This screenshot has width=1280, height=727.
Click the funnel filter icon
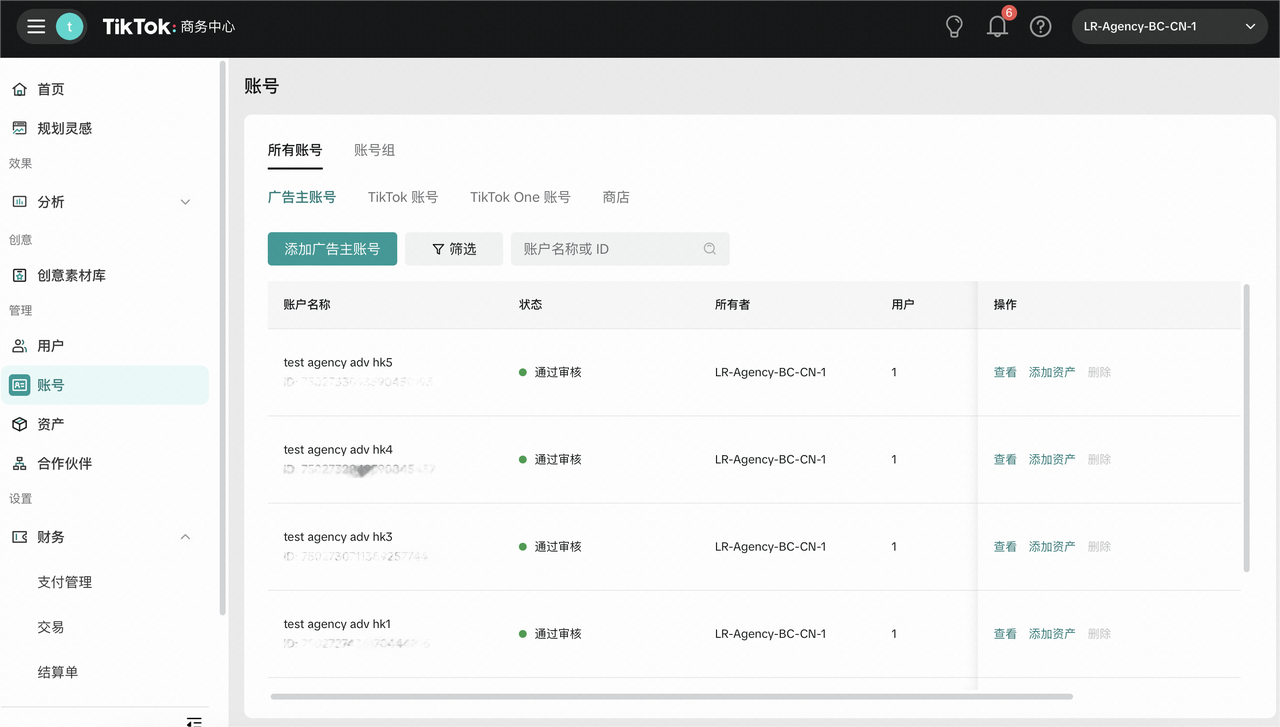pyautogui.click(x=438, y=249)
